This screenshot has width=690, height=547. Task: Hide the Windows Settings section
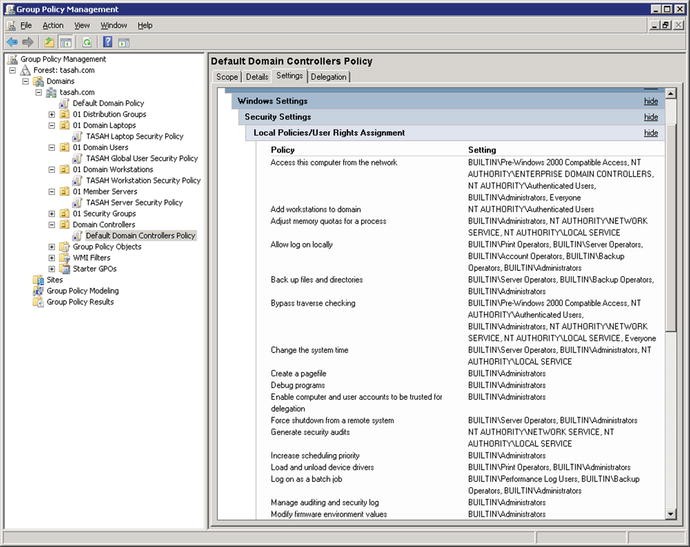(x=651, y=101)
